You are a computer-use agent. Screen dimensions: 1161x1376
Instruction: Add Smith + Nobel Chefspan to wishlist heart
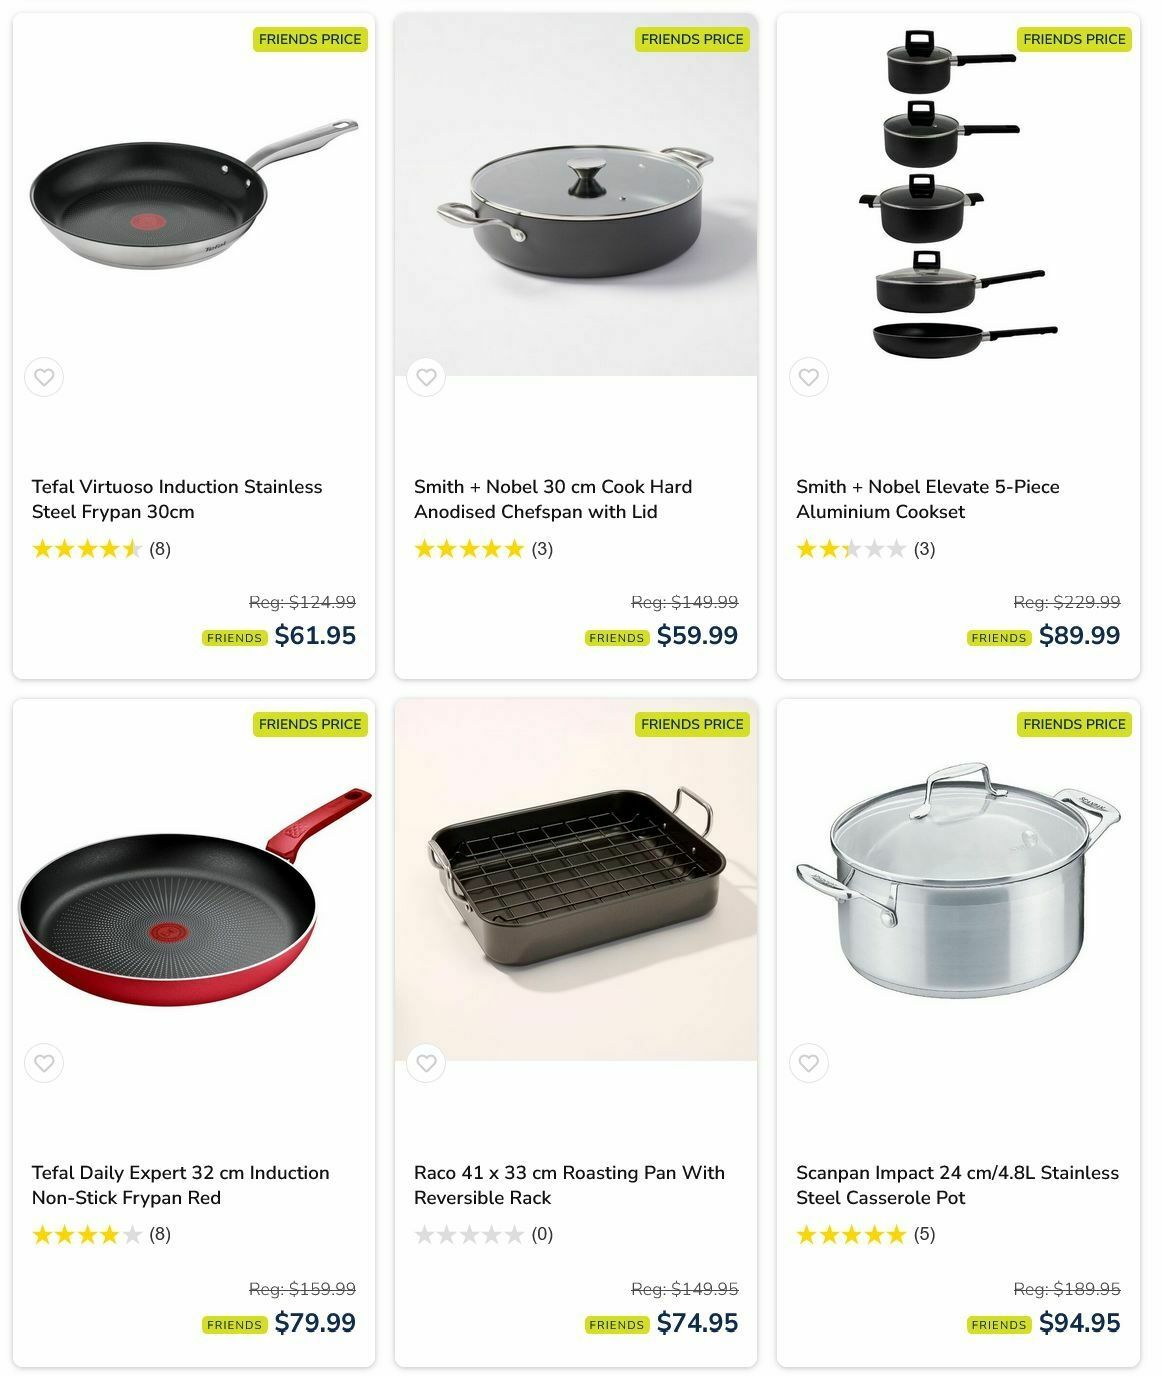click(x=426, y=377)
